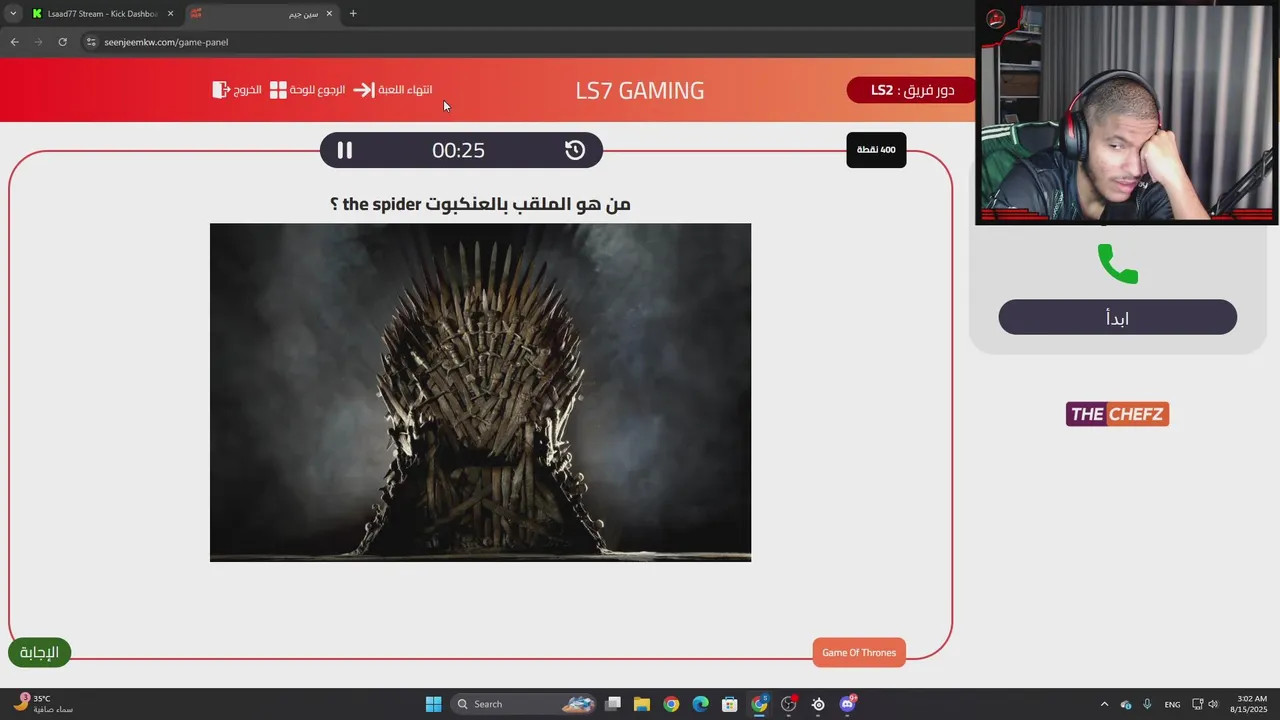
Task: Select the الرجوع للوحة text link
Action: (x=318, y=90)
